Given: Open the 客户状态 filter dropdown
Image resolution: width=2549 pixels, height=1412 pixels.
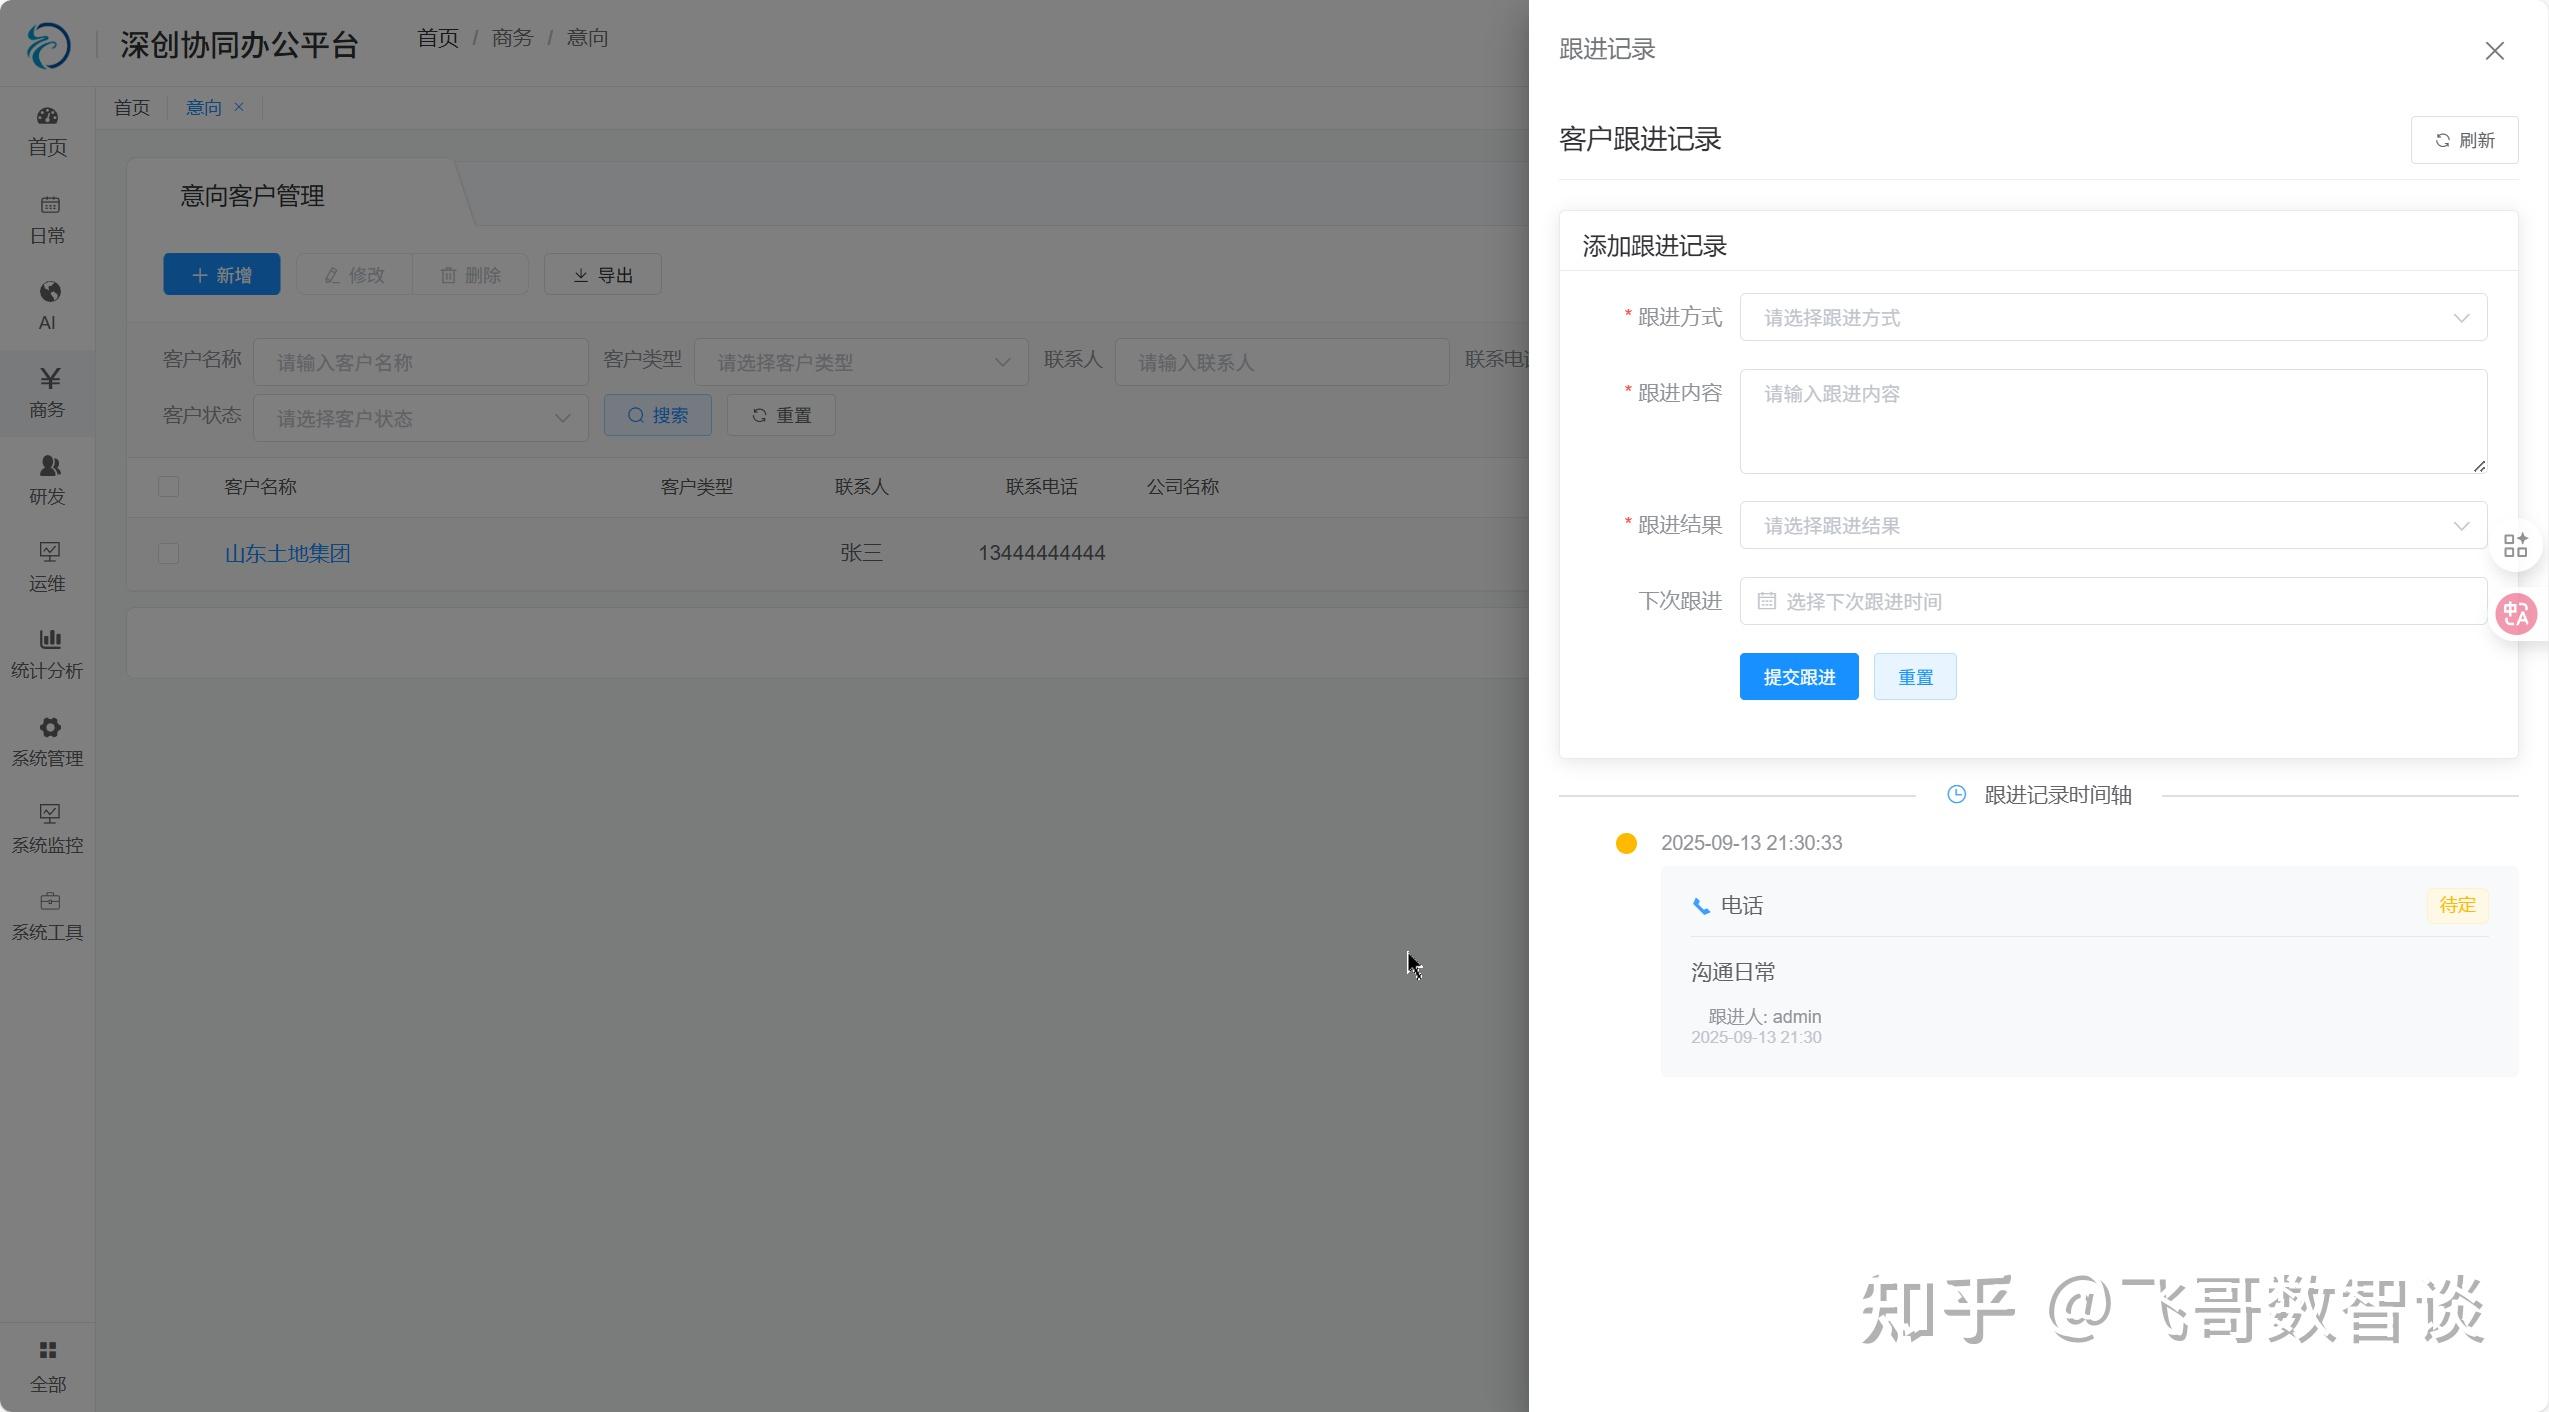Looking at the screenshot, I should [420, 418].
